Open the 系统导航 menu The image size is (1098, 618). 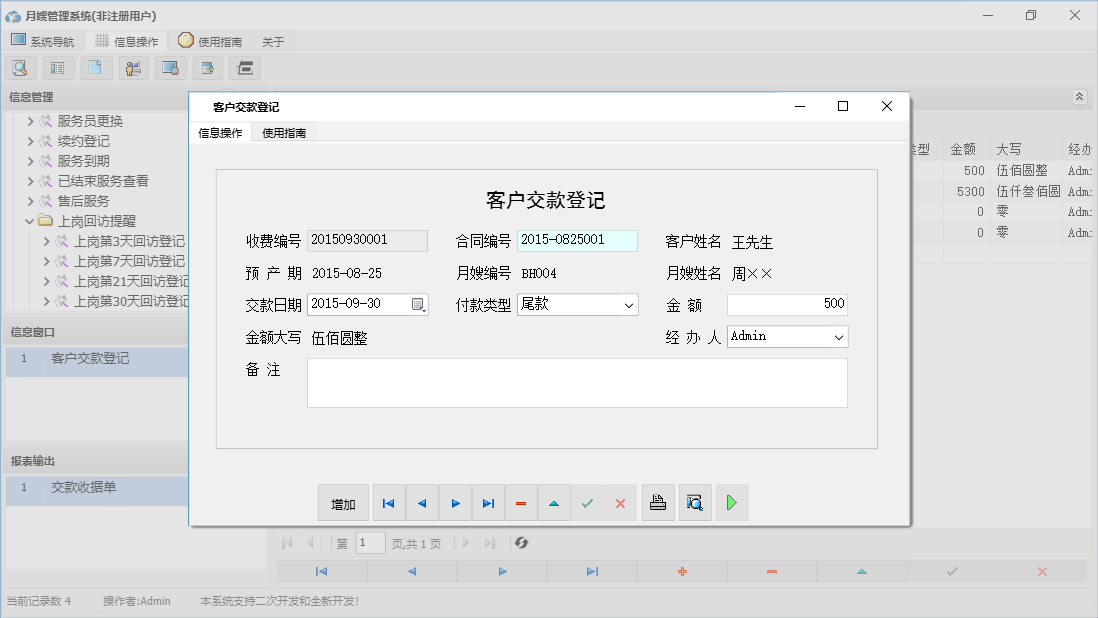(44, 41)
